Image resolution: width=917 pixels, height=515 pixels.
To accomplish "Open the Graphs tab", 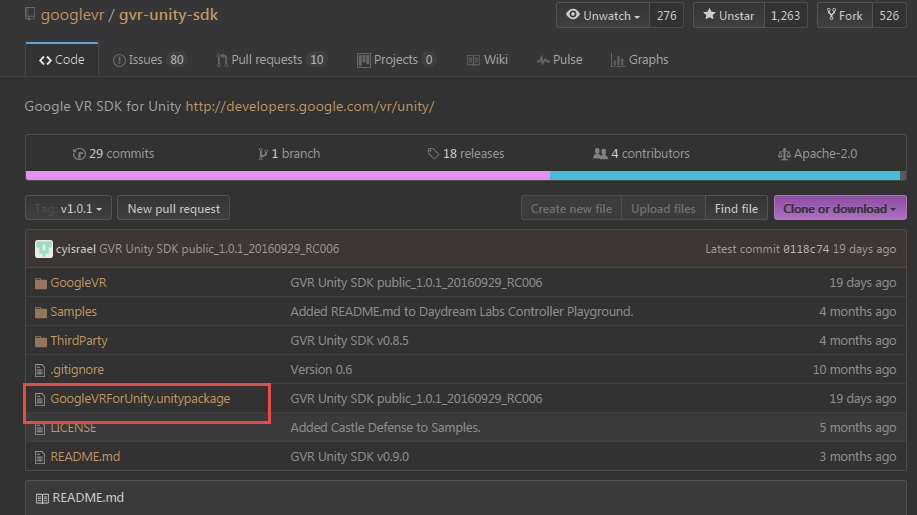I will pyautogui.click(x=640, y=60).
